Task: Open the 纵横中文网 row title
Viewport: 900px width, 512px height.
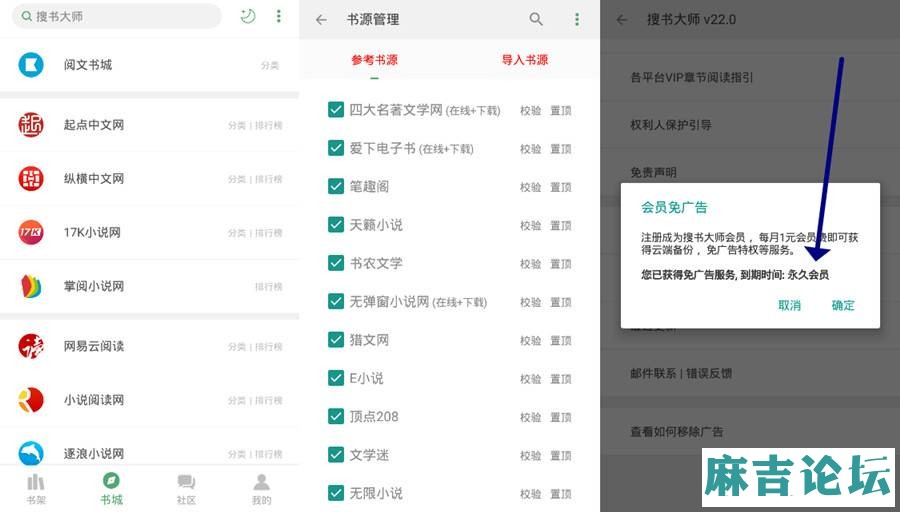Action: (94, 179)
